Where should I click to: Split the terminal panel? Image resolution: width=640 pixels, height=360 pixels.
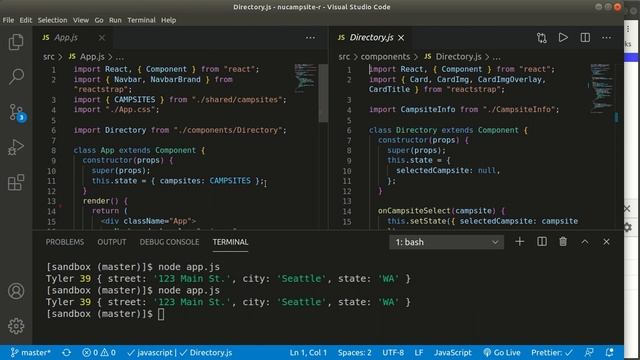point(542,242)
